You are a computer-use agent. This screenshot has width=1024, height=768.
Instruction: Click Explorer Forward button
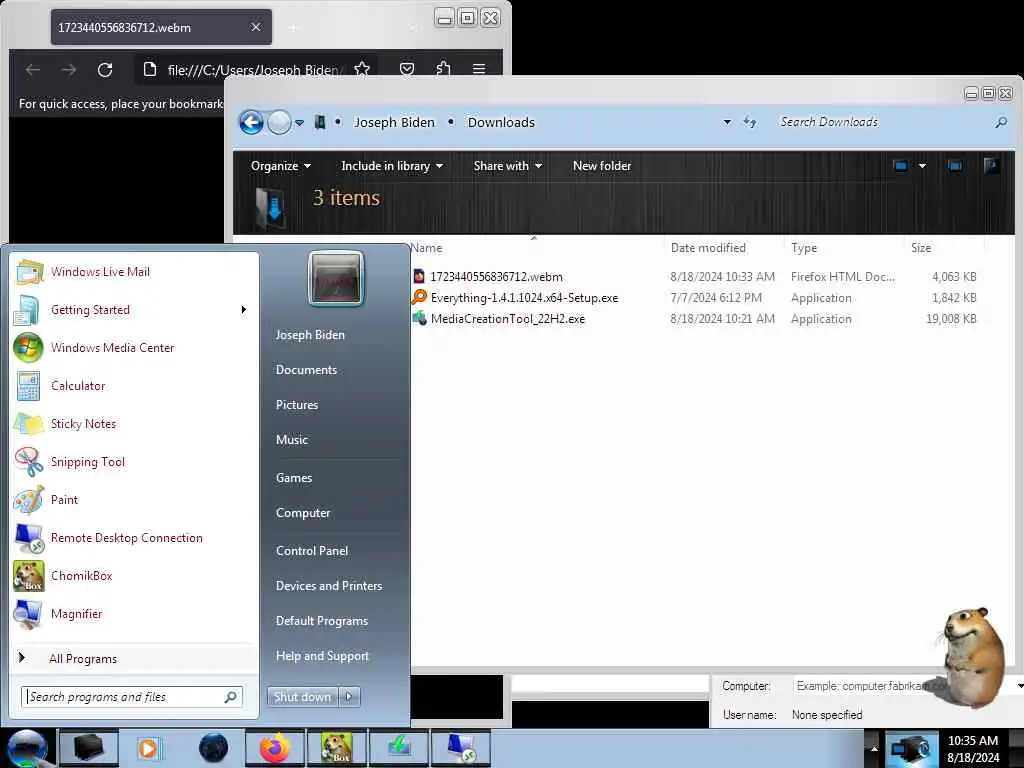click(280, 122)
